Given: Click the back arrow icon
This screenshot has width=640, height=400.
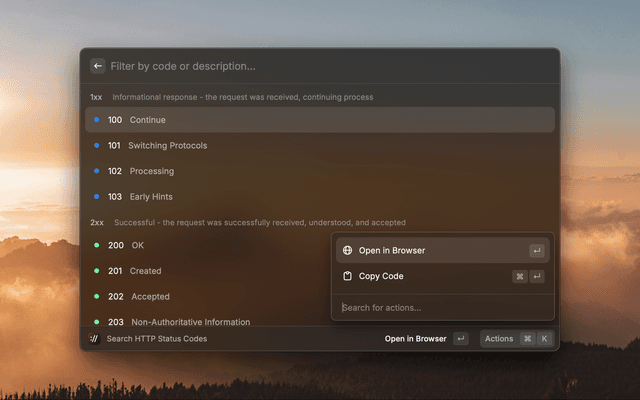Looking at the screenshot, I should click(x=98, y=66).
